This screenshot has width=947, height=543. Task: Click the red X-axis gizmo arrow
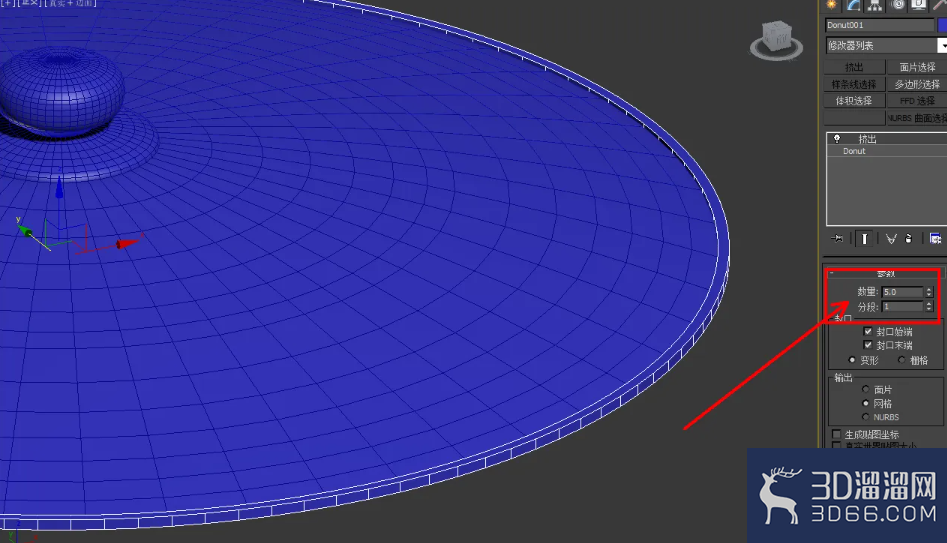pos(127,243)
